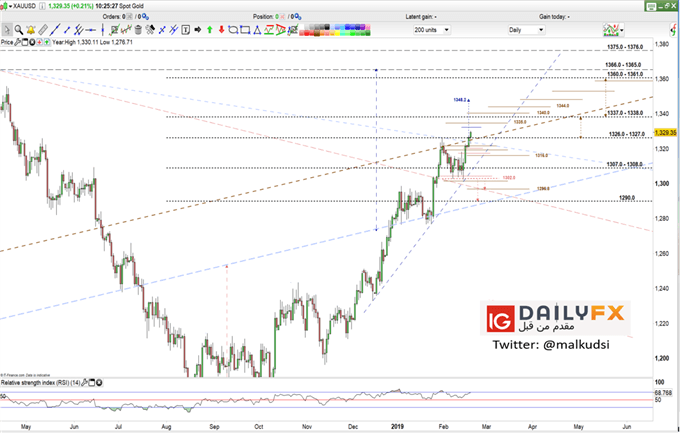Pick the vertical line drawing tool
680x433 pixels.
[x=103, y=30]
